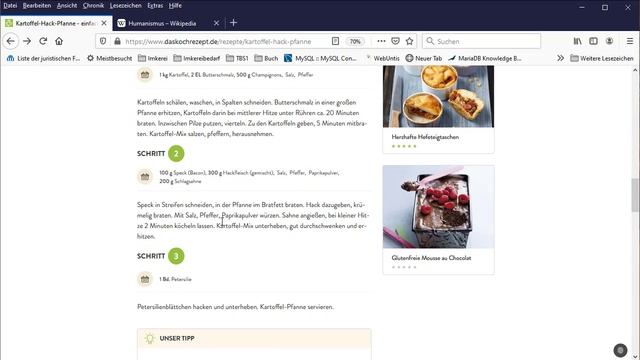The height and width of the screenshot is (360, 640).
Task: Click the Mousse au Chocolat star rating
Action: pos(404,267)
